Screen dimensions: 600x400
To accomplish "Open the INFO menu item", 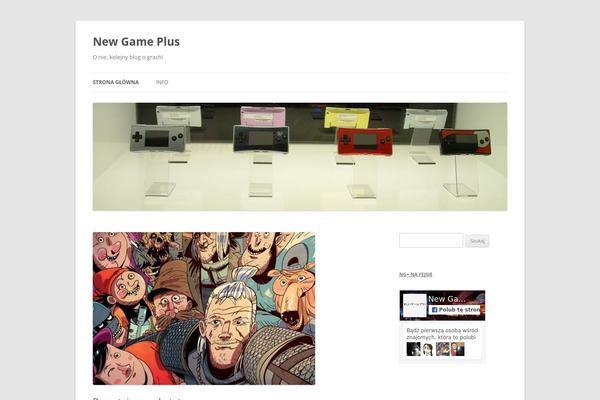I will [x=162, y=82].
